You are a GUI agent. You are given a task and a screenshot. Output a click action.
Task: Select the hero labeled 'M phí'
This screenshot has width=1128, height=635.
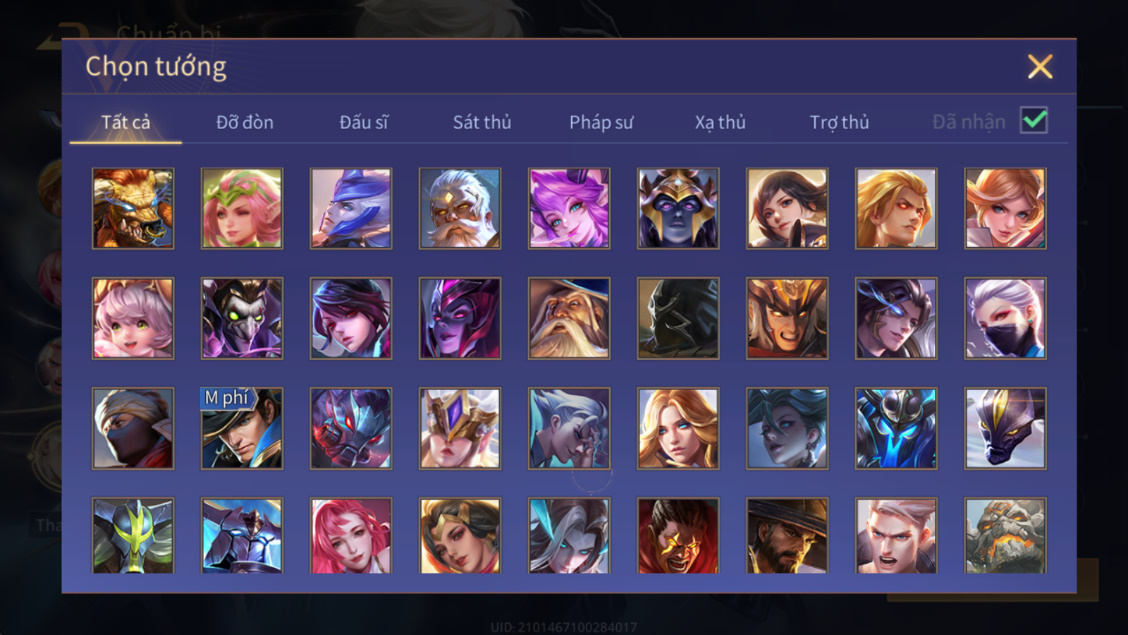point(242,429)
